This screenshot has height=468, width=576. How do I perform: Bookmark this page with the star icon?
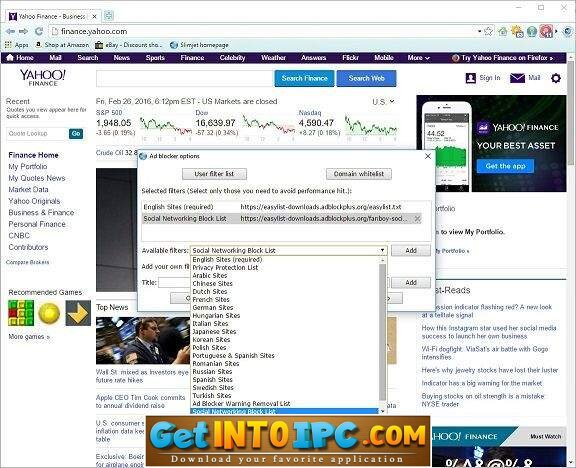click(489, 31)
